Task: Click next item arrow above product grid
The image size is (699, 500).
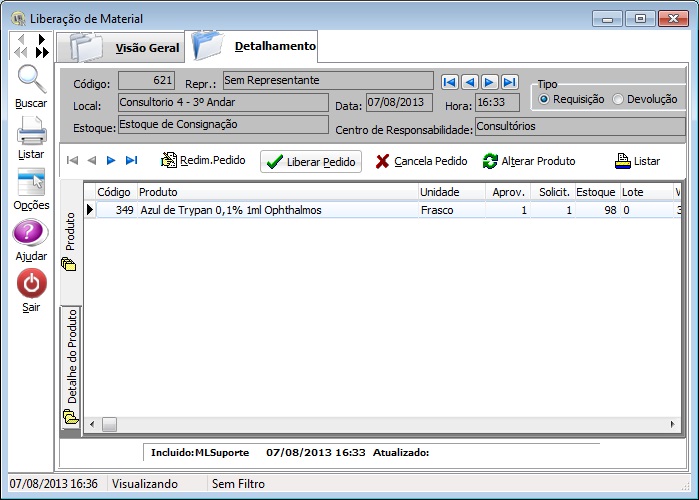Action: (111, 160)
